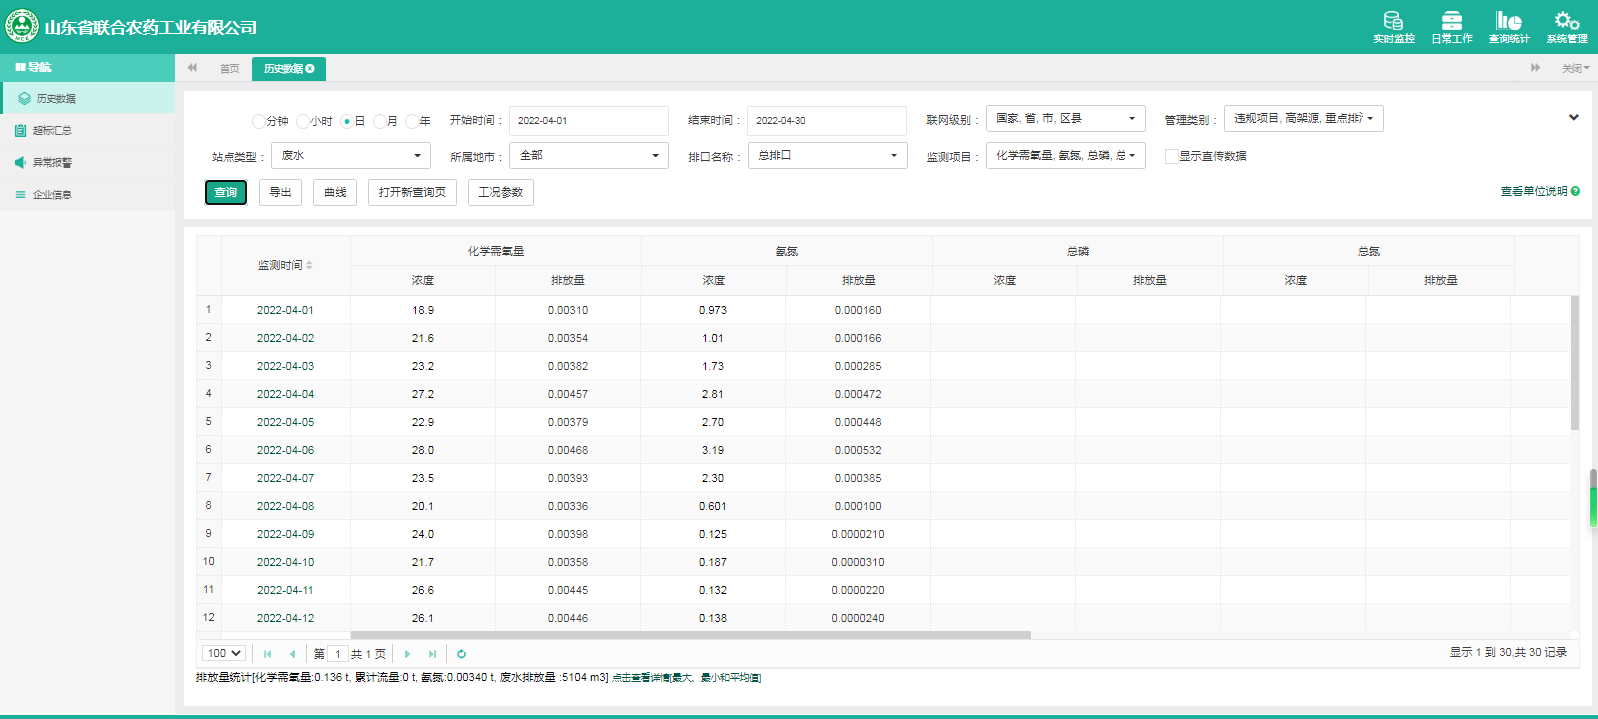Screen dimensions: 1598x719
Task: Open 超标汇总 in the left navigation
Action: point(52,131)
